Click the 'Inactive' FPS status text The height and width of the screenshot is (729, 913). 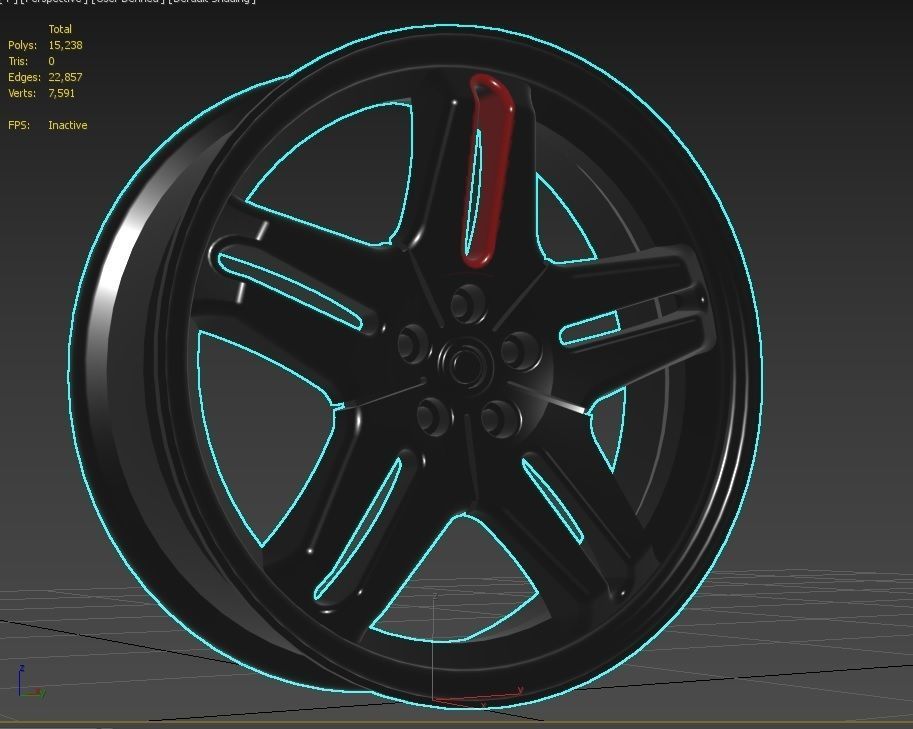(68, 125)
